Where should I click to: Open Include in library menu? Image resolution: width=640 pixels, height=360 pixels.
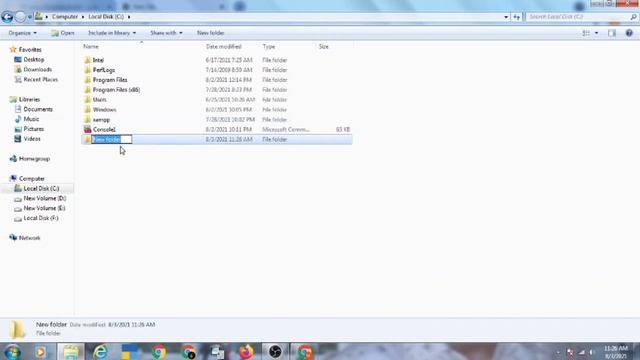112,33
